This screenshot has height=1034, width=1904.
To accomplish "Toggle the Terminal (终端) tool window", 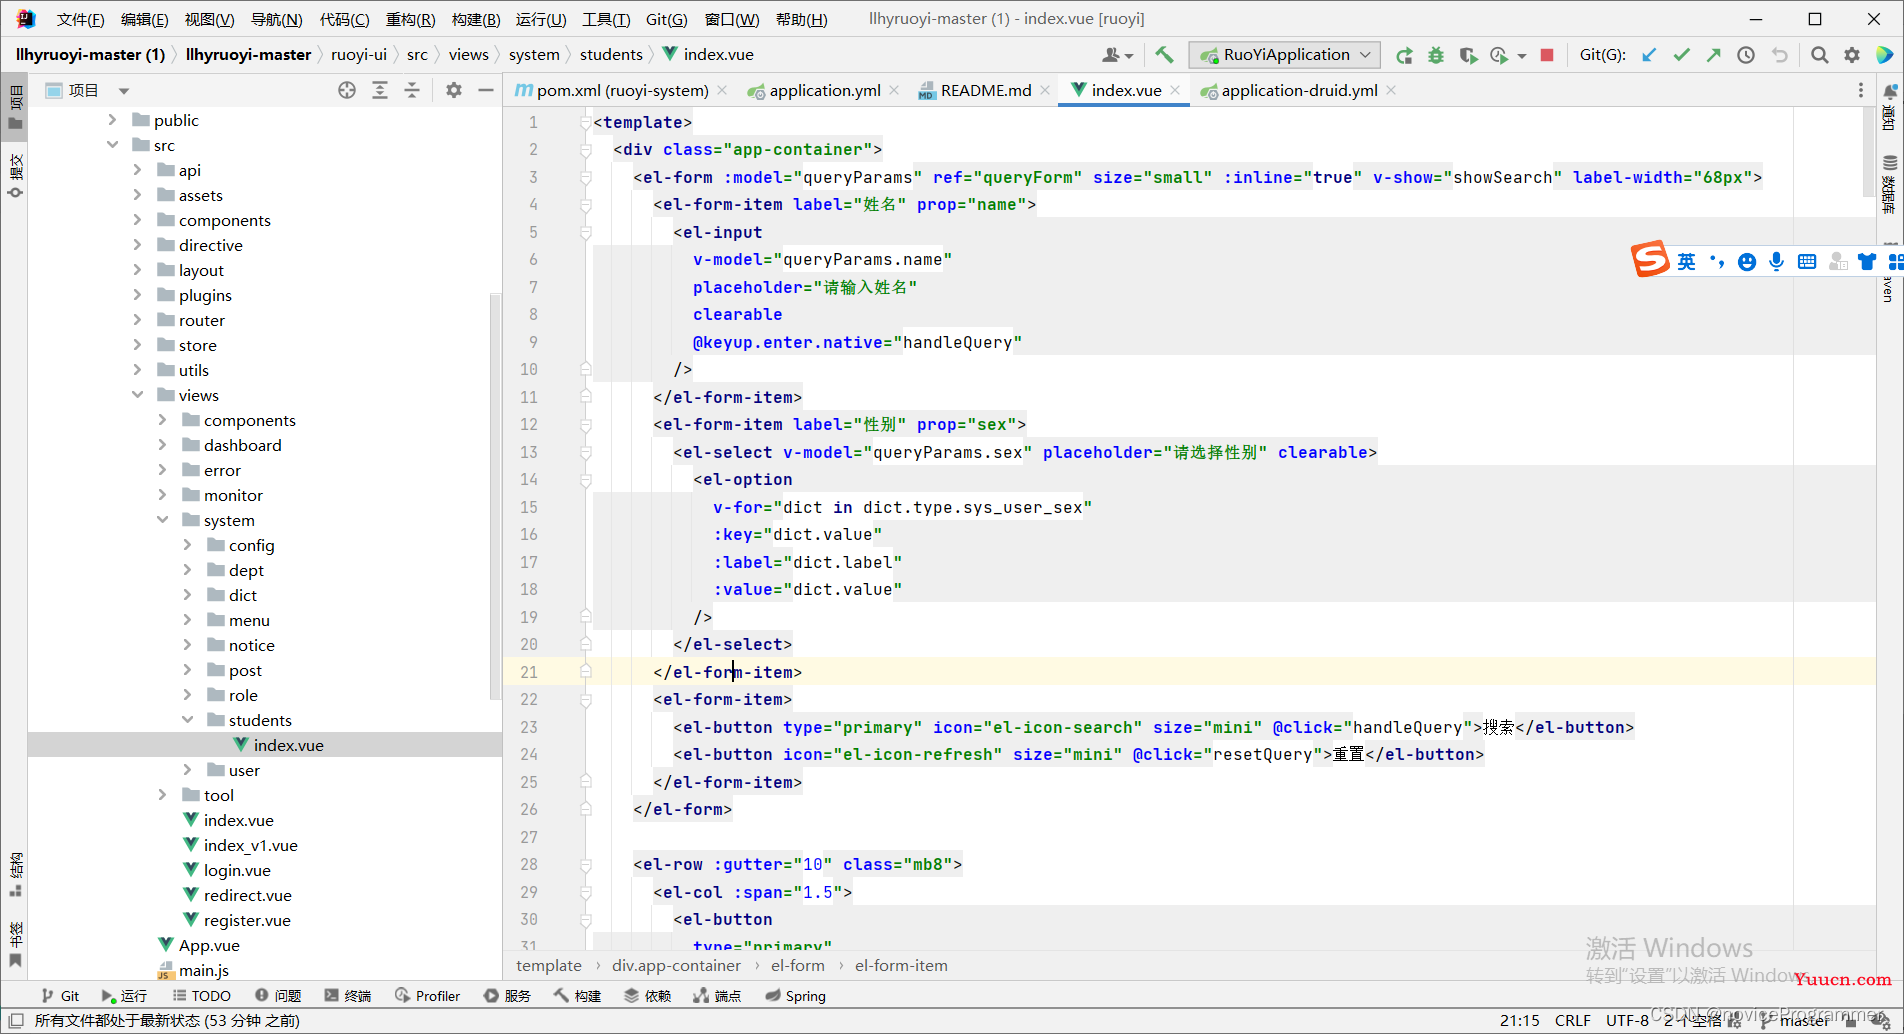I will (x=347, y=996).
